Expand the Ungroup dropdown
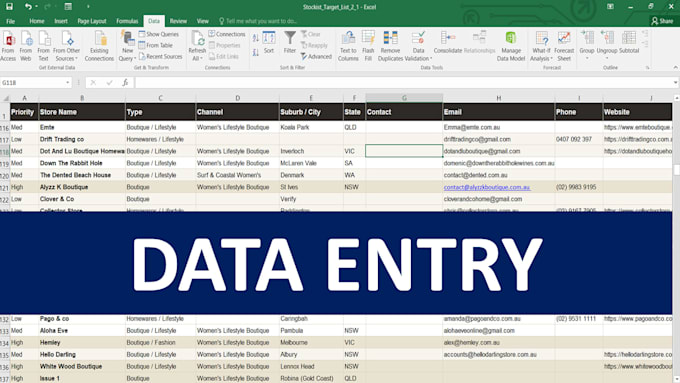The width and height of the screenshot is (680, 383). click(607, 58)
